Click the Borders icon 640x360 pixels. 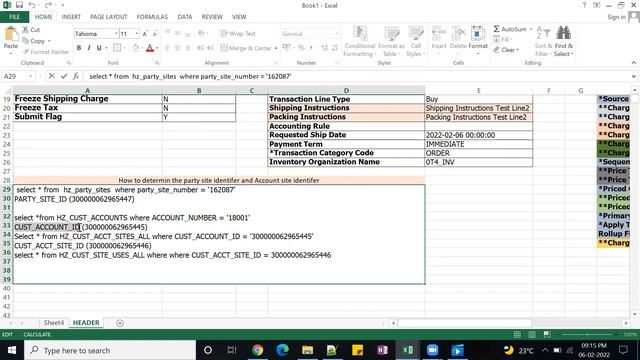coord(117,48)
